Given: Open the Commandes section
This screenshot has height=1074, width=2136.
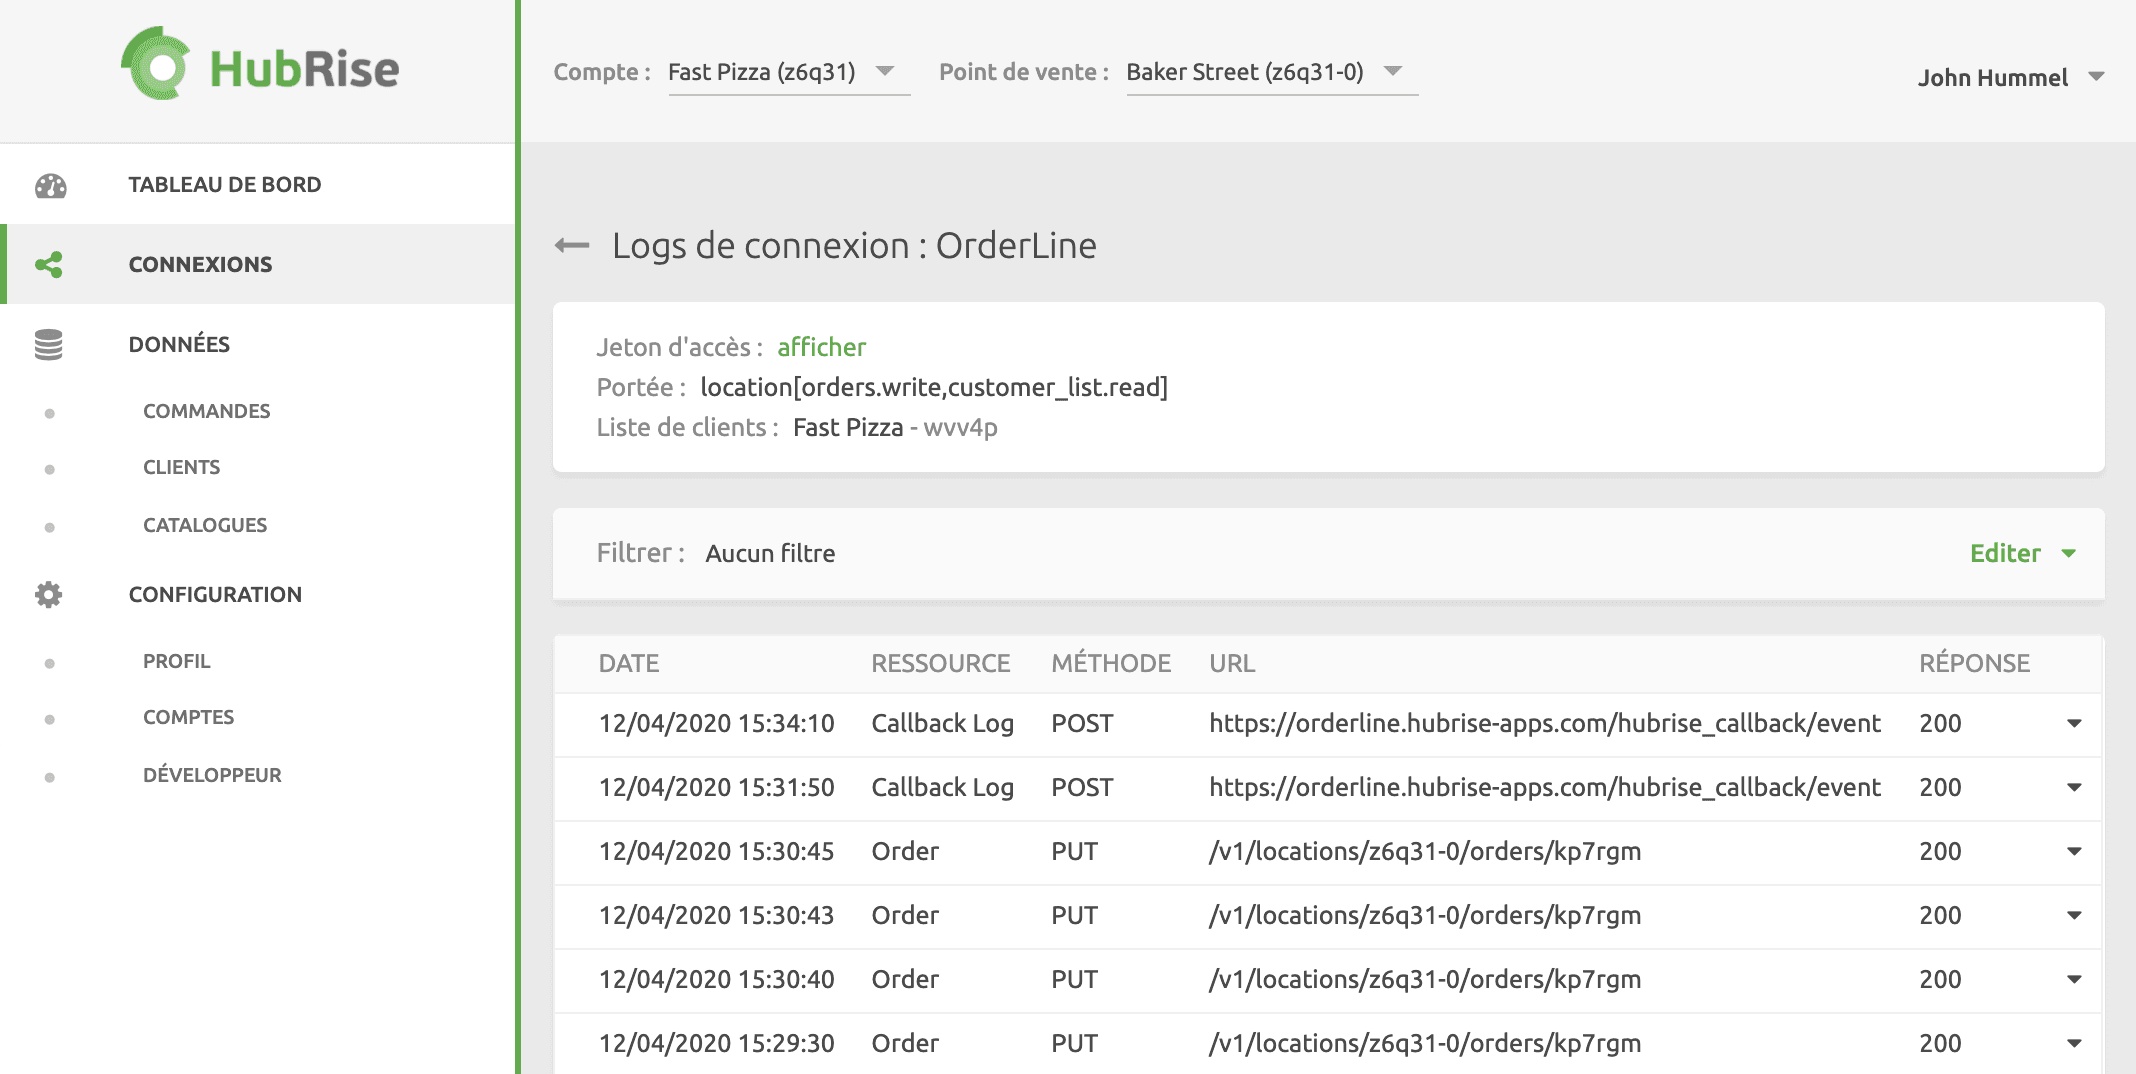Looking at the screenshot, I should click(206, 410).
